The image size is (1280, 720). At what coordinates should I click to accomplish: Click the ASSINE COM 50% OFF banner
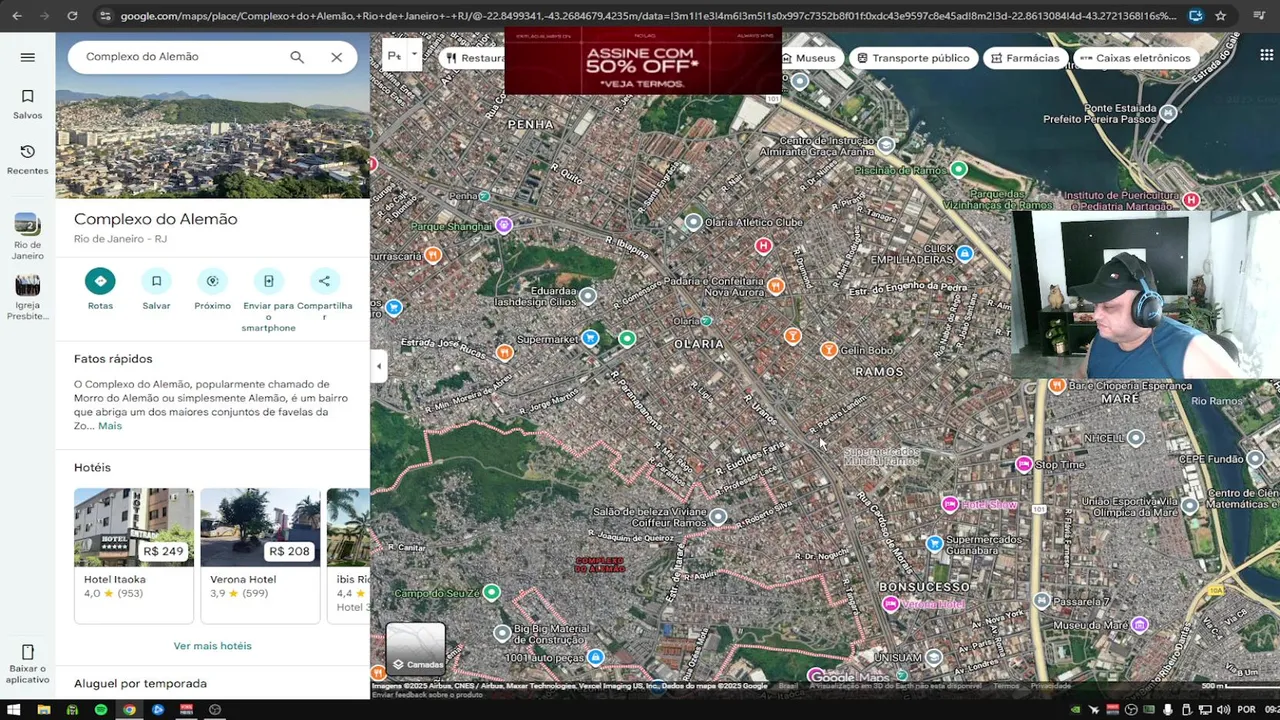tap(642, 62)
